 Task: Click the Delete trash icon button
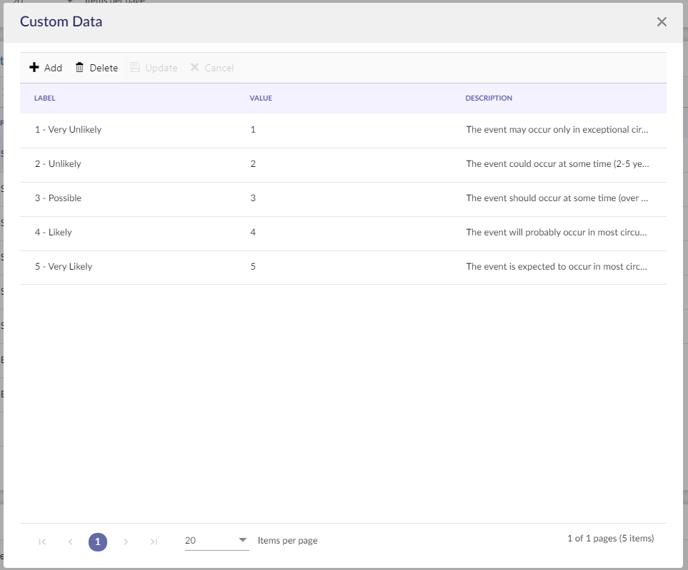coord(96,68)
